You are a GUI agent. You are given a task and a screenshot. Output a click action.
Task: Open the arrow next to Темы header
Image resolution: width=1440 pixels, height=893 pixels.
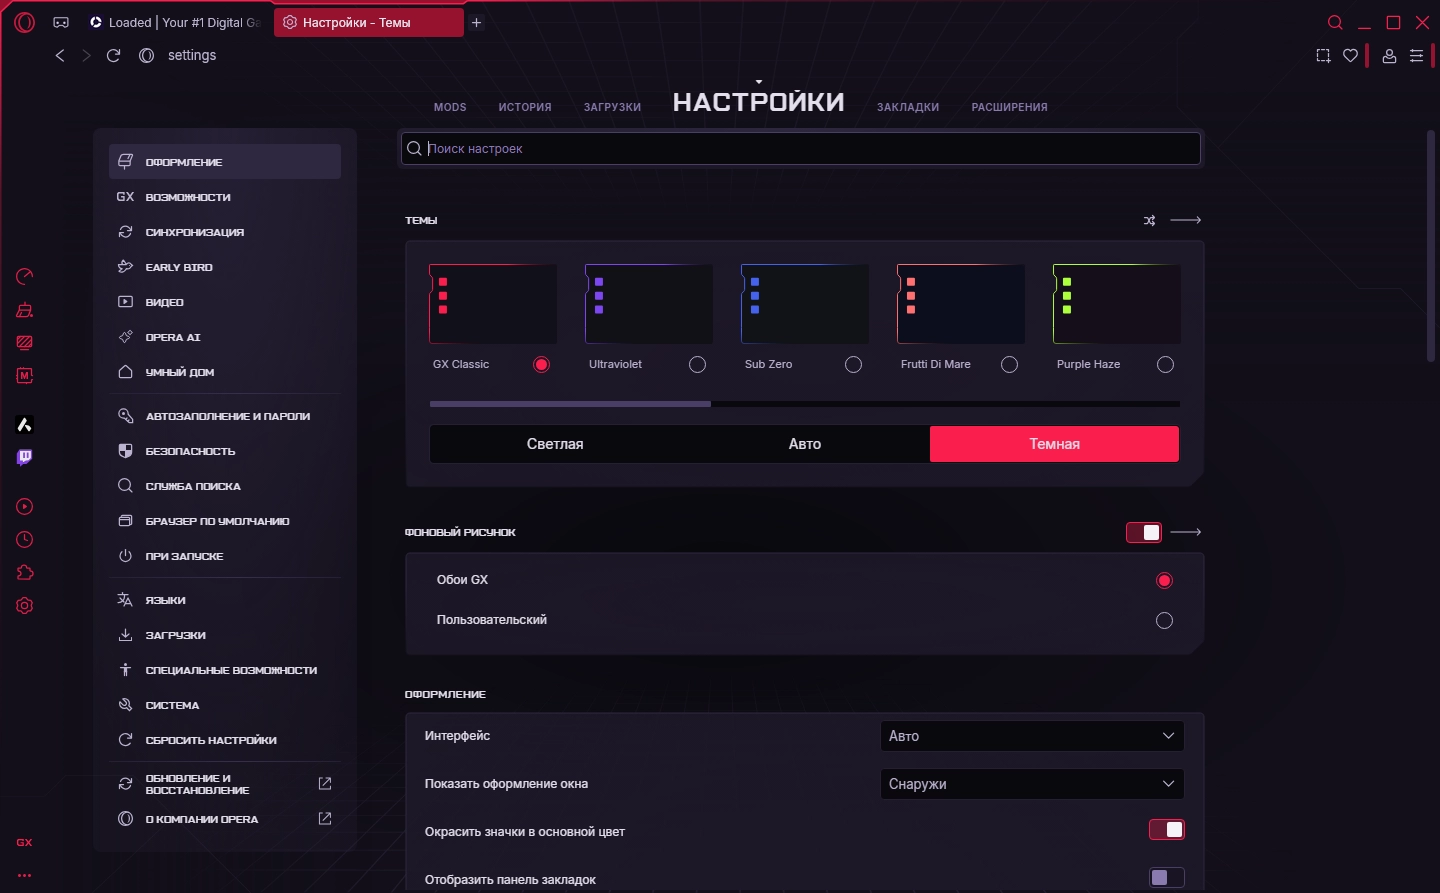pyautogui.click(x=1186, y=220)
